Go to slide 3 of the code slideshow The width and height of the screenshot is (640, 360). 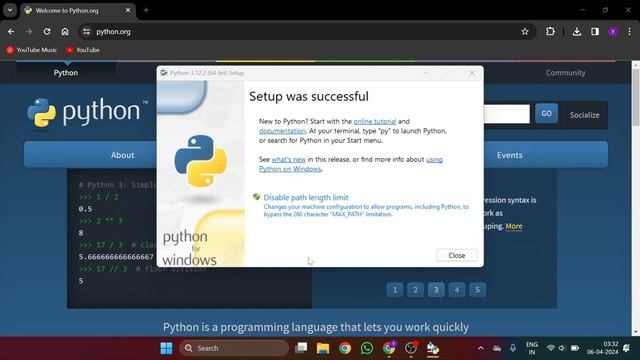(x=436, y=290)
